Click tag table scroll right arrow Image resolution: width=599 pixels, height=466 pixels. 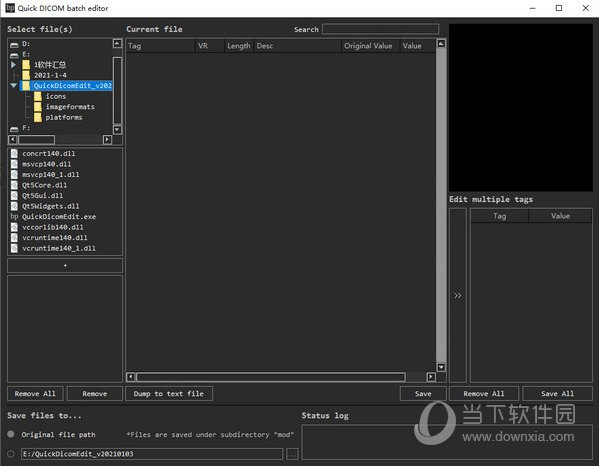pos(431,377)
